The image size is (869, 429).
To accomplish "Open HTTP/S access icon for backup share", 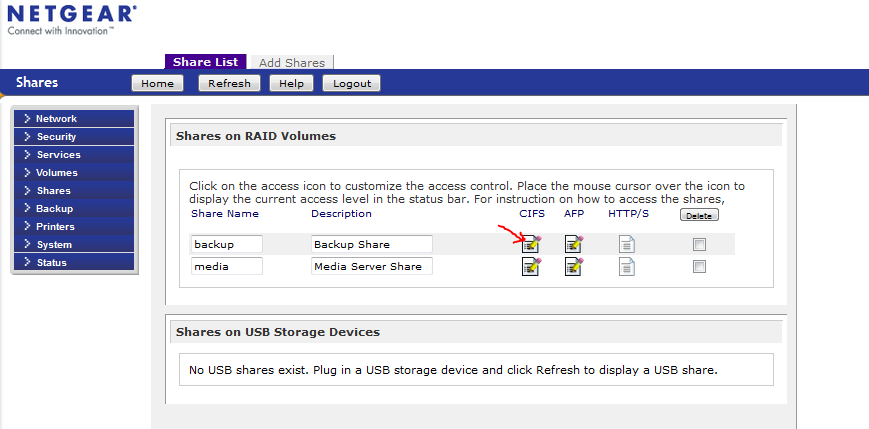I will (626, 244).
